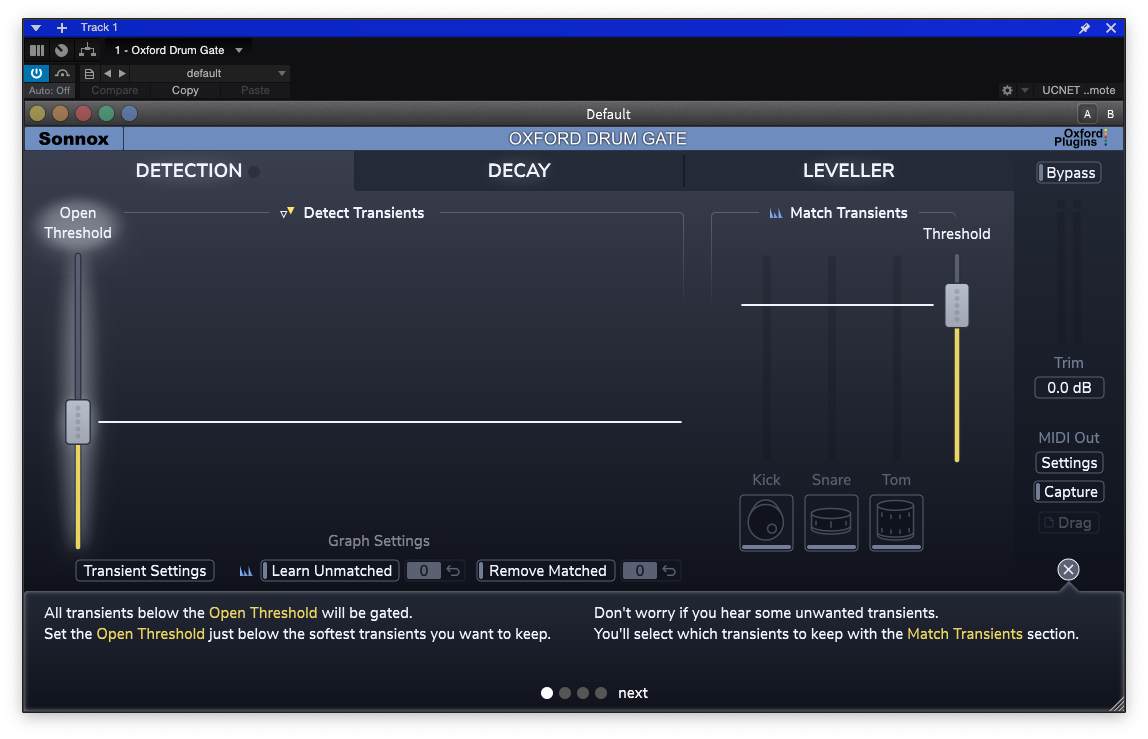Click the Default preset name bar
Image resolution: width=1148 pixels, height=739 pixels.
click(608, 114)
